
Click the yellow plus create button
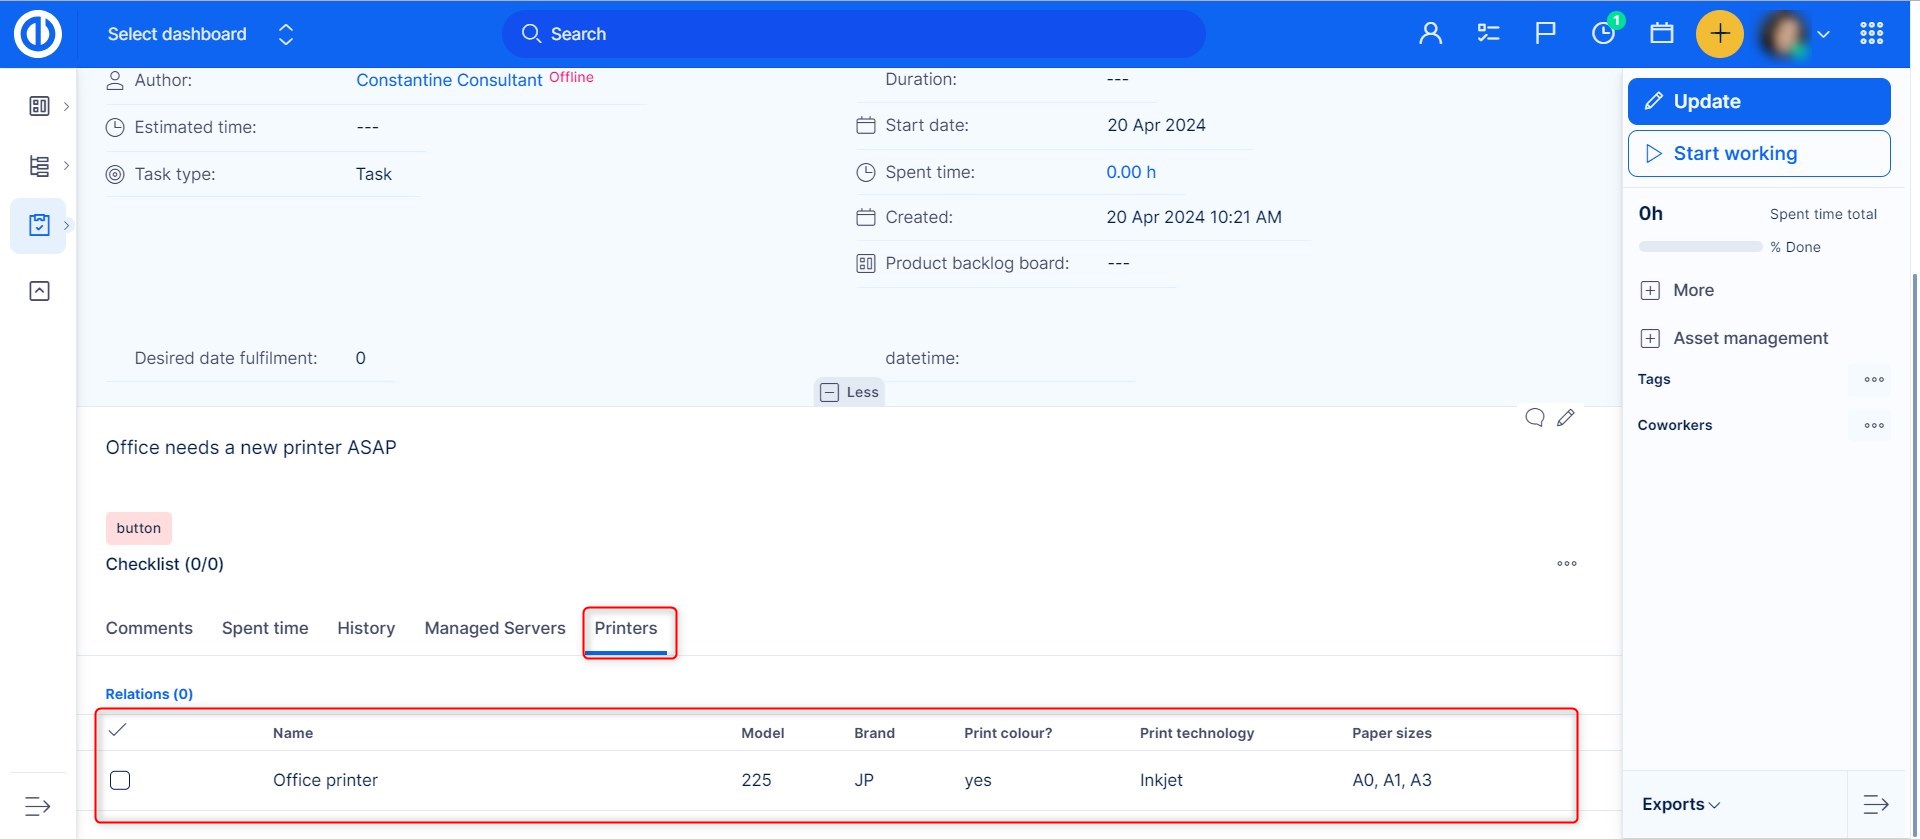(1719, 34)
